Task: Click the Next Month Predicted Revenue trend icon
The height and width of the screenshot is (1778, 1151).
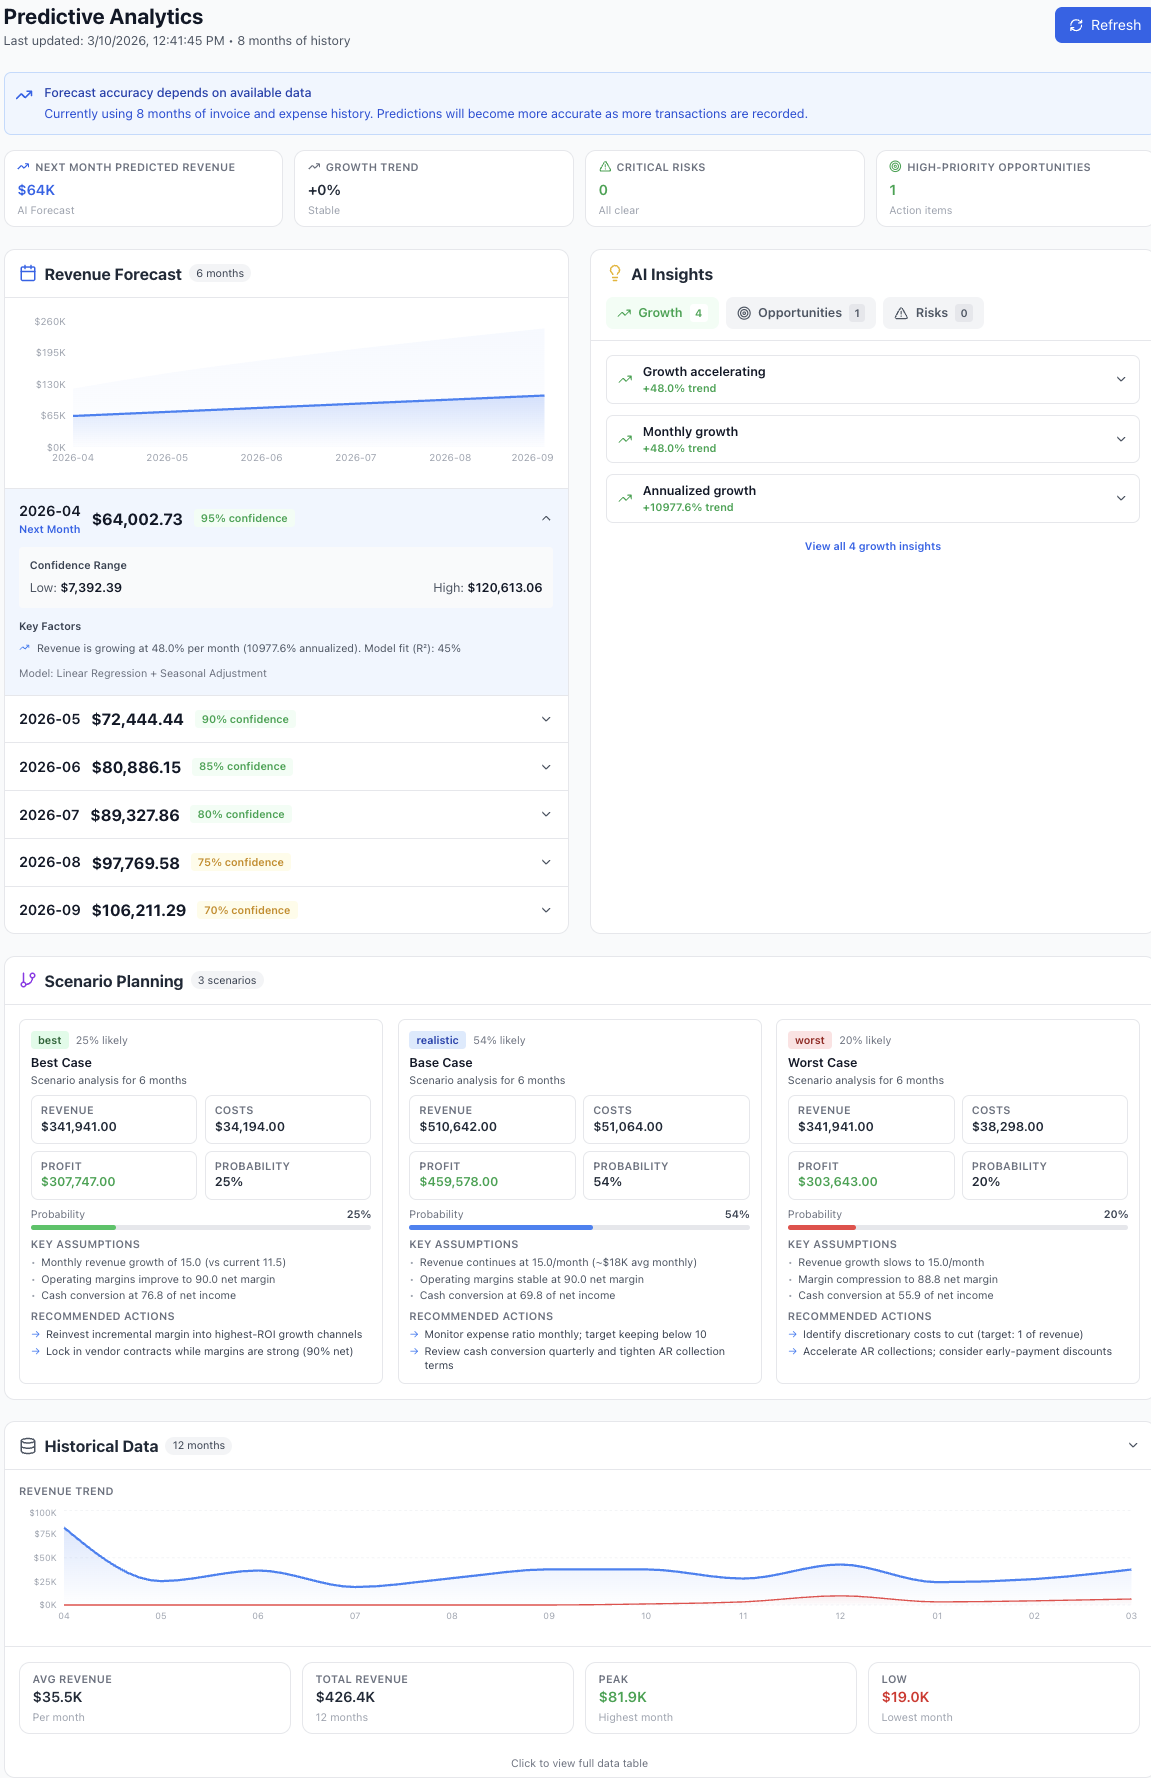Action: [x=24, y=167]
